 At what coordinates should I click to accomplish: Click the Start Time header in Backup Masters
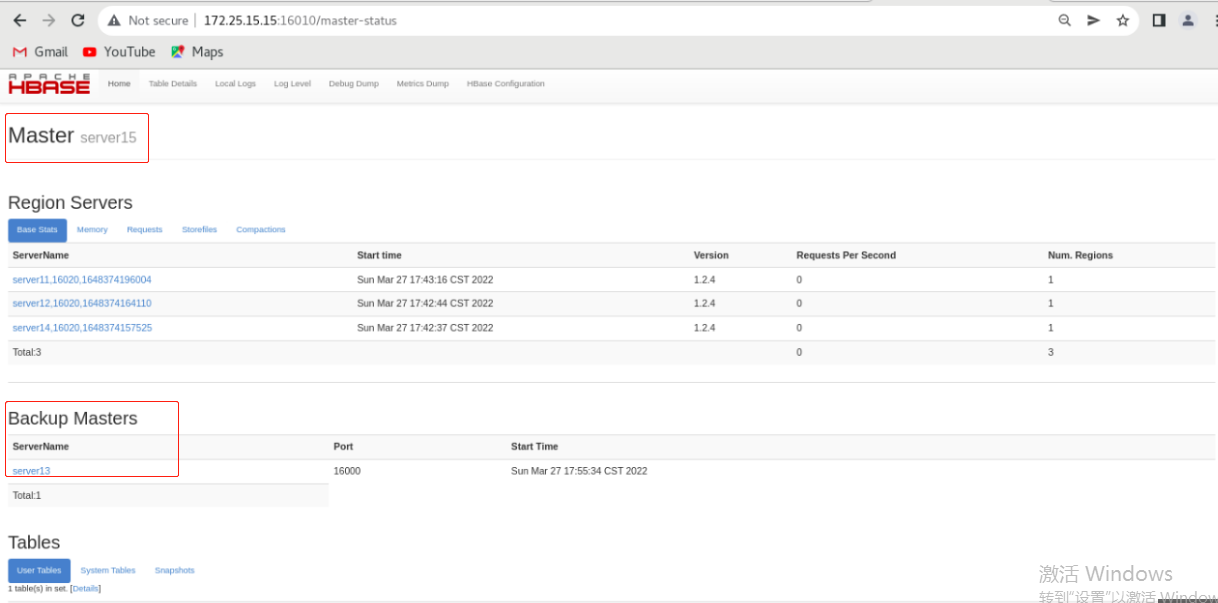(534, 446)
